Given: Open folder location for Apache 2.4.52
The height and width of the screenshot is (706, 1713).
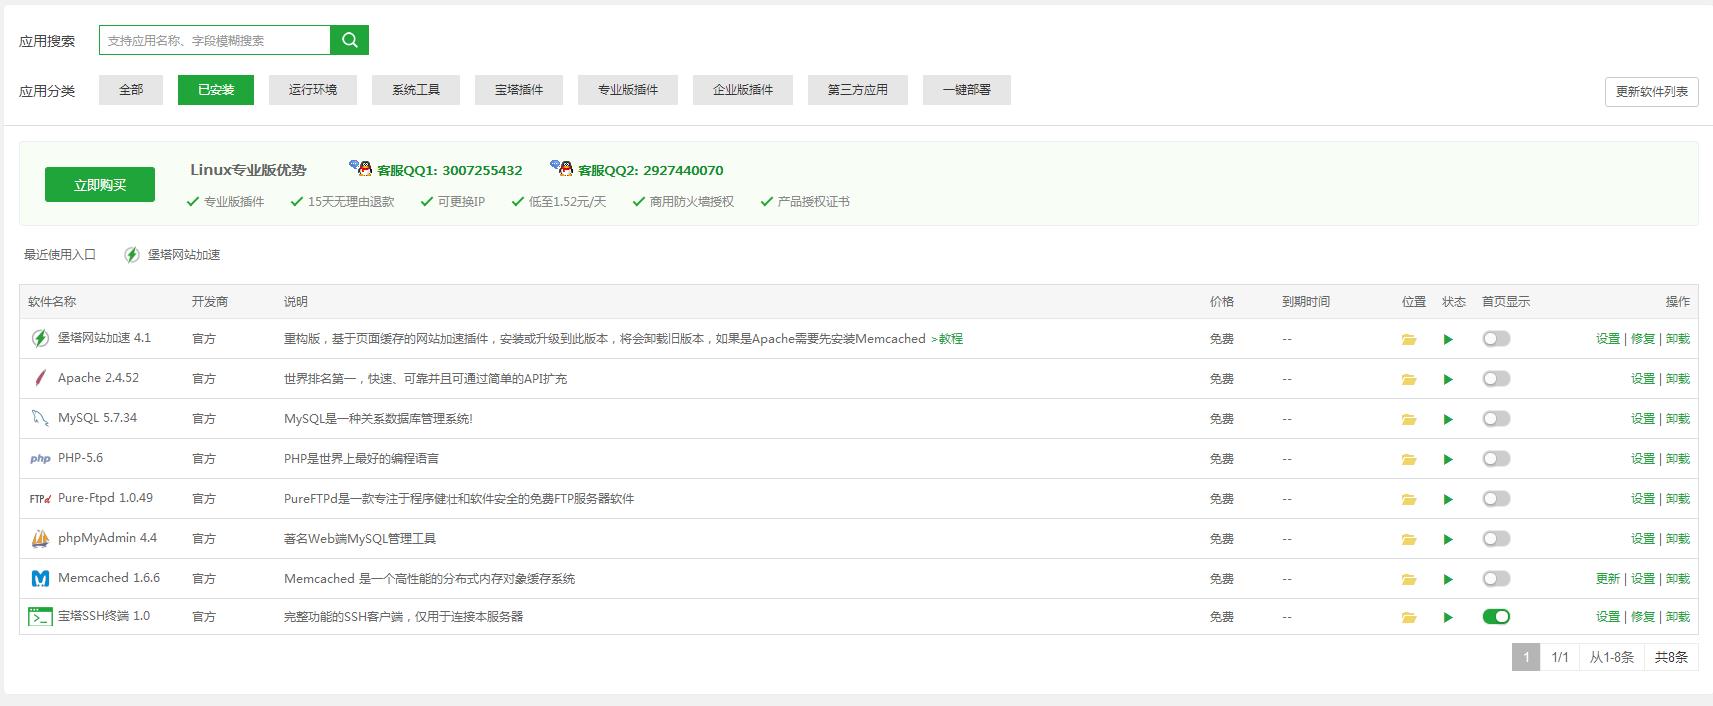Looking at the screenshot, I should 1409,379.
